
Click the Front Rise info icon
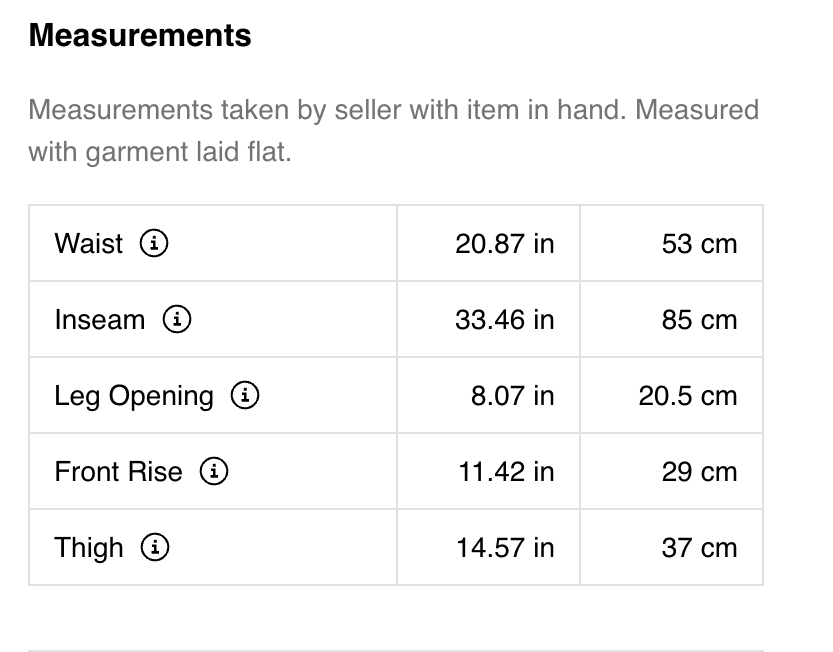click(x=214, y=471)
